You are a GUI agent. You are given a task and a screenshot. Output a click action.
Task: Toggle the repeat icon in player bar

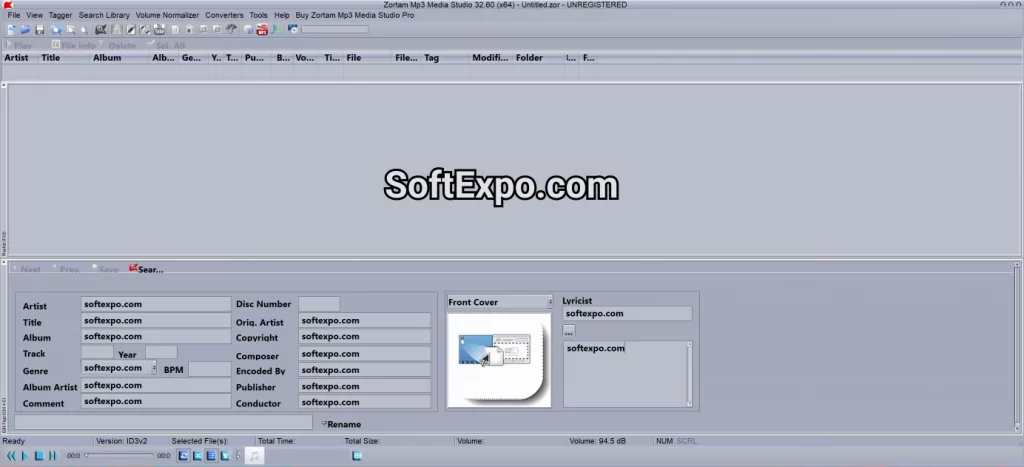click(184, 456)
